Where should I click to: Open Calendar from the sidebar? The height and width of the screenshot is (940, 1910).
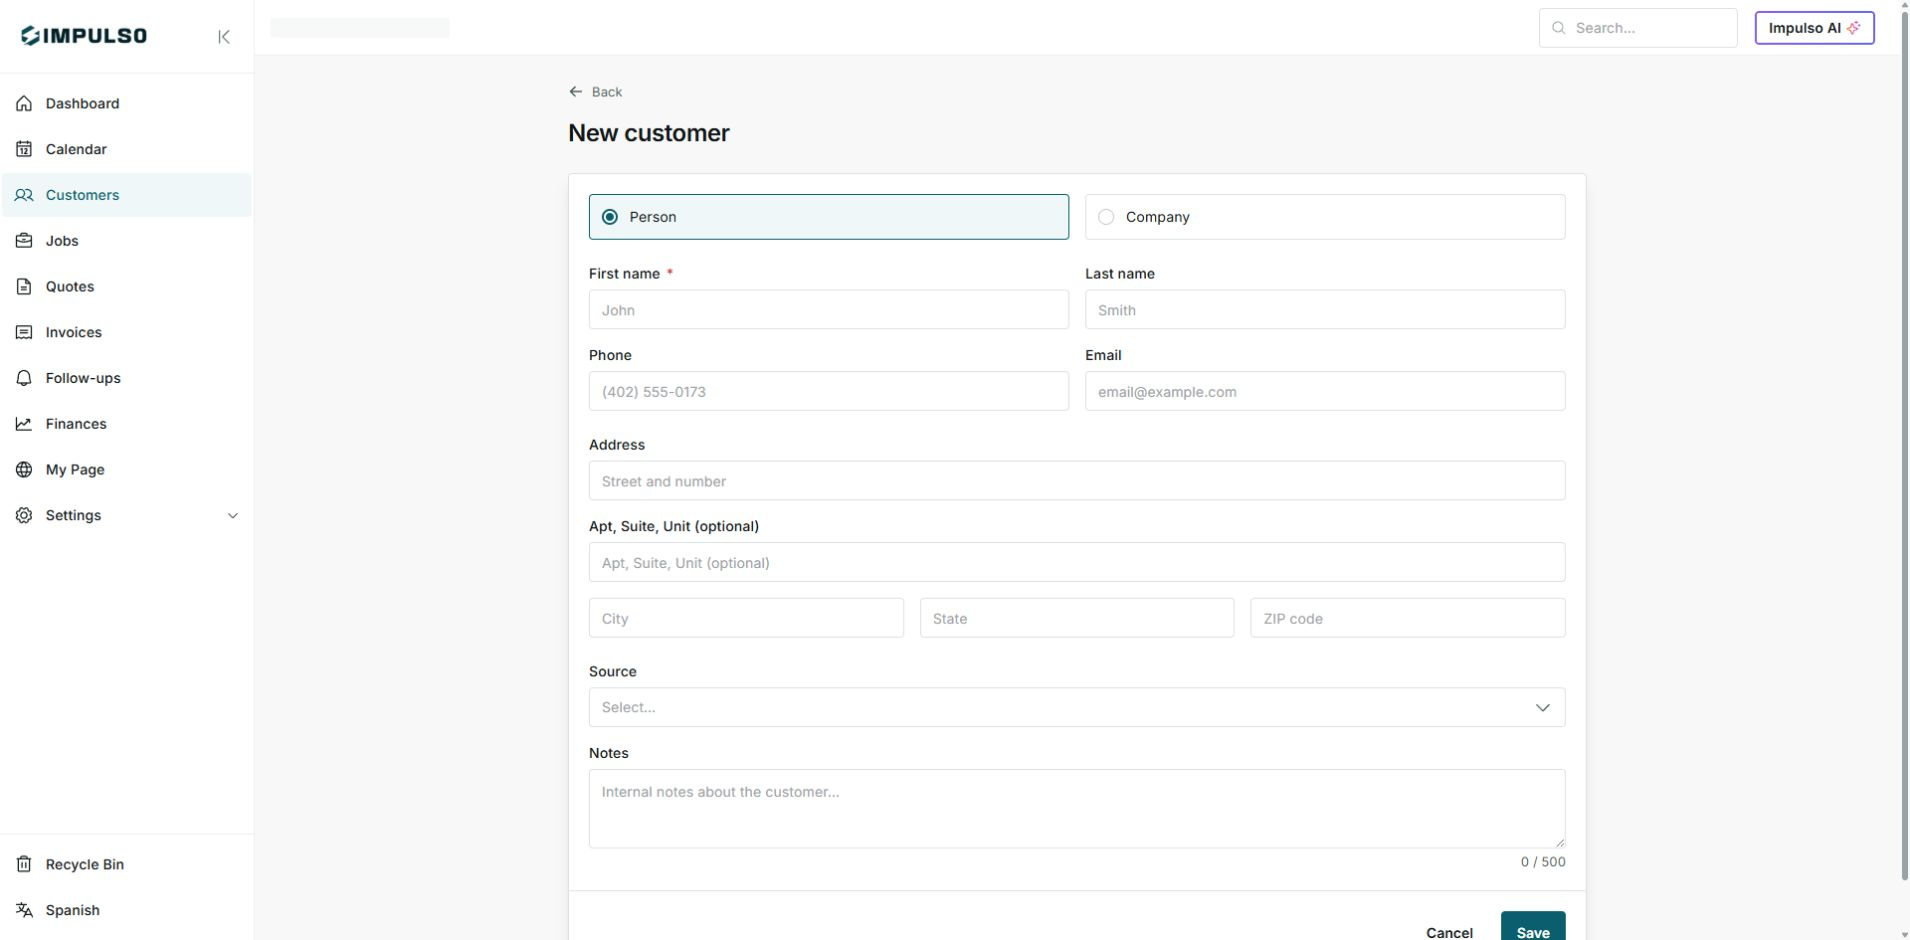coord(127,150)
